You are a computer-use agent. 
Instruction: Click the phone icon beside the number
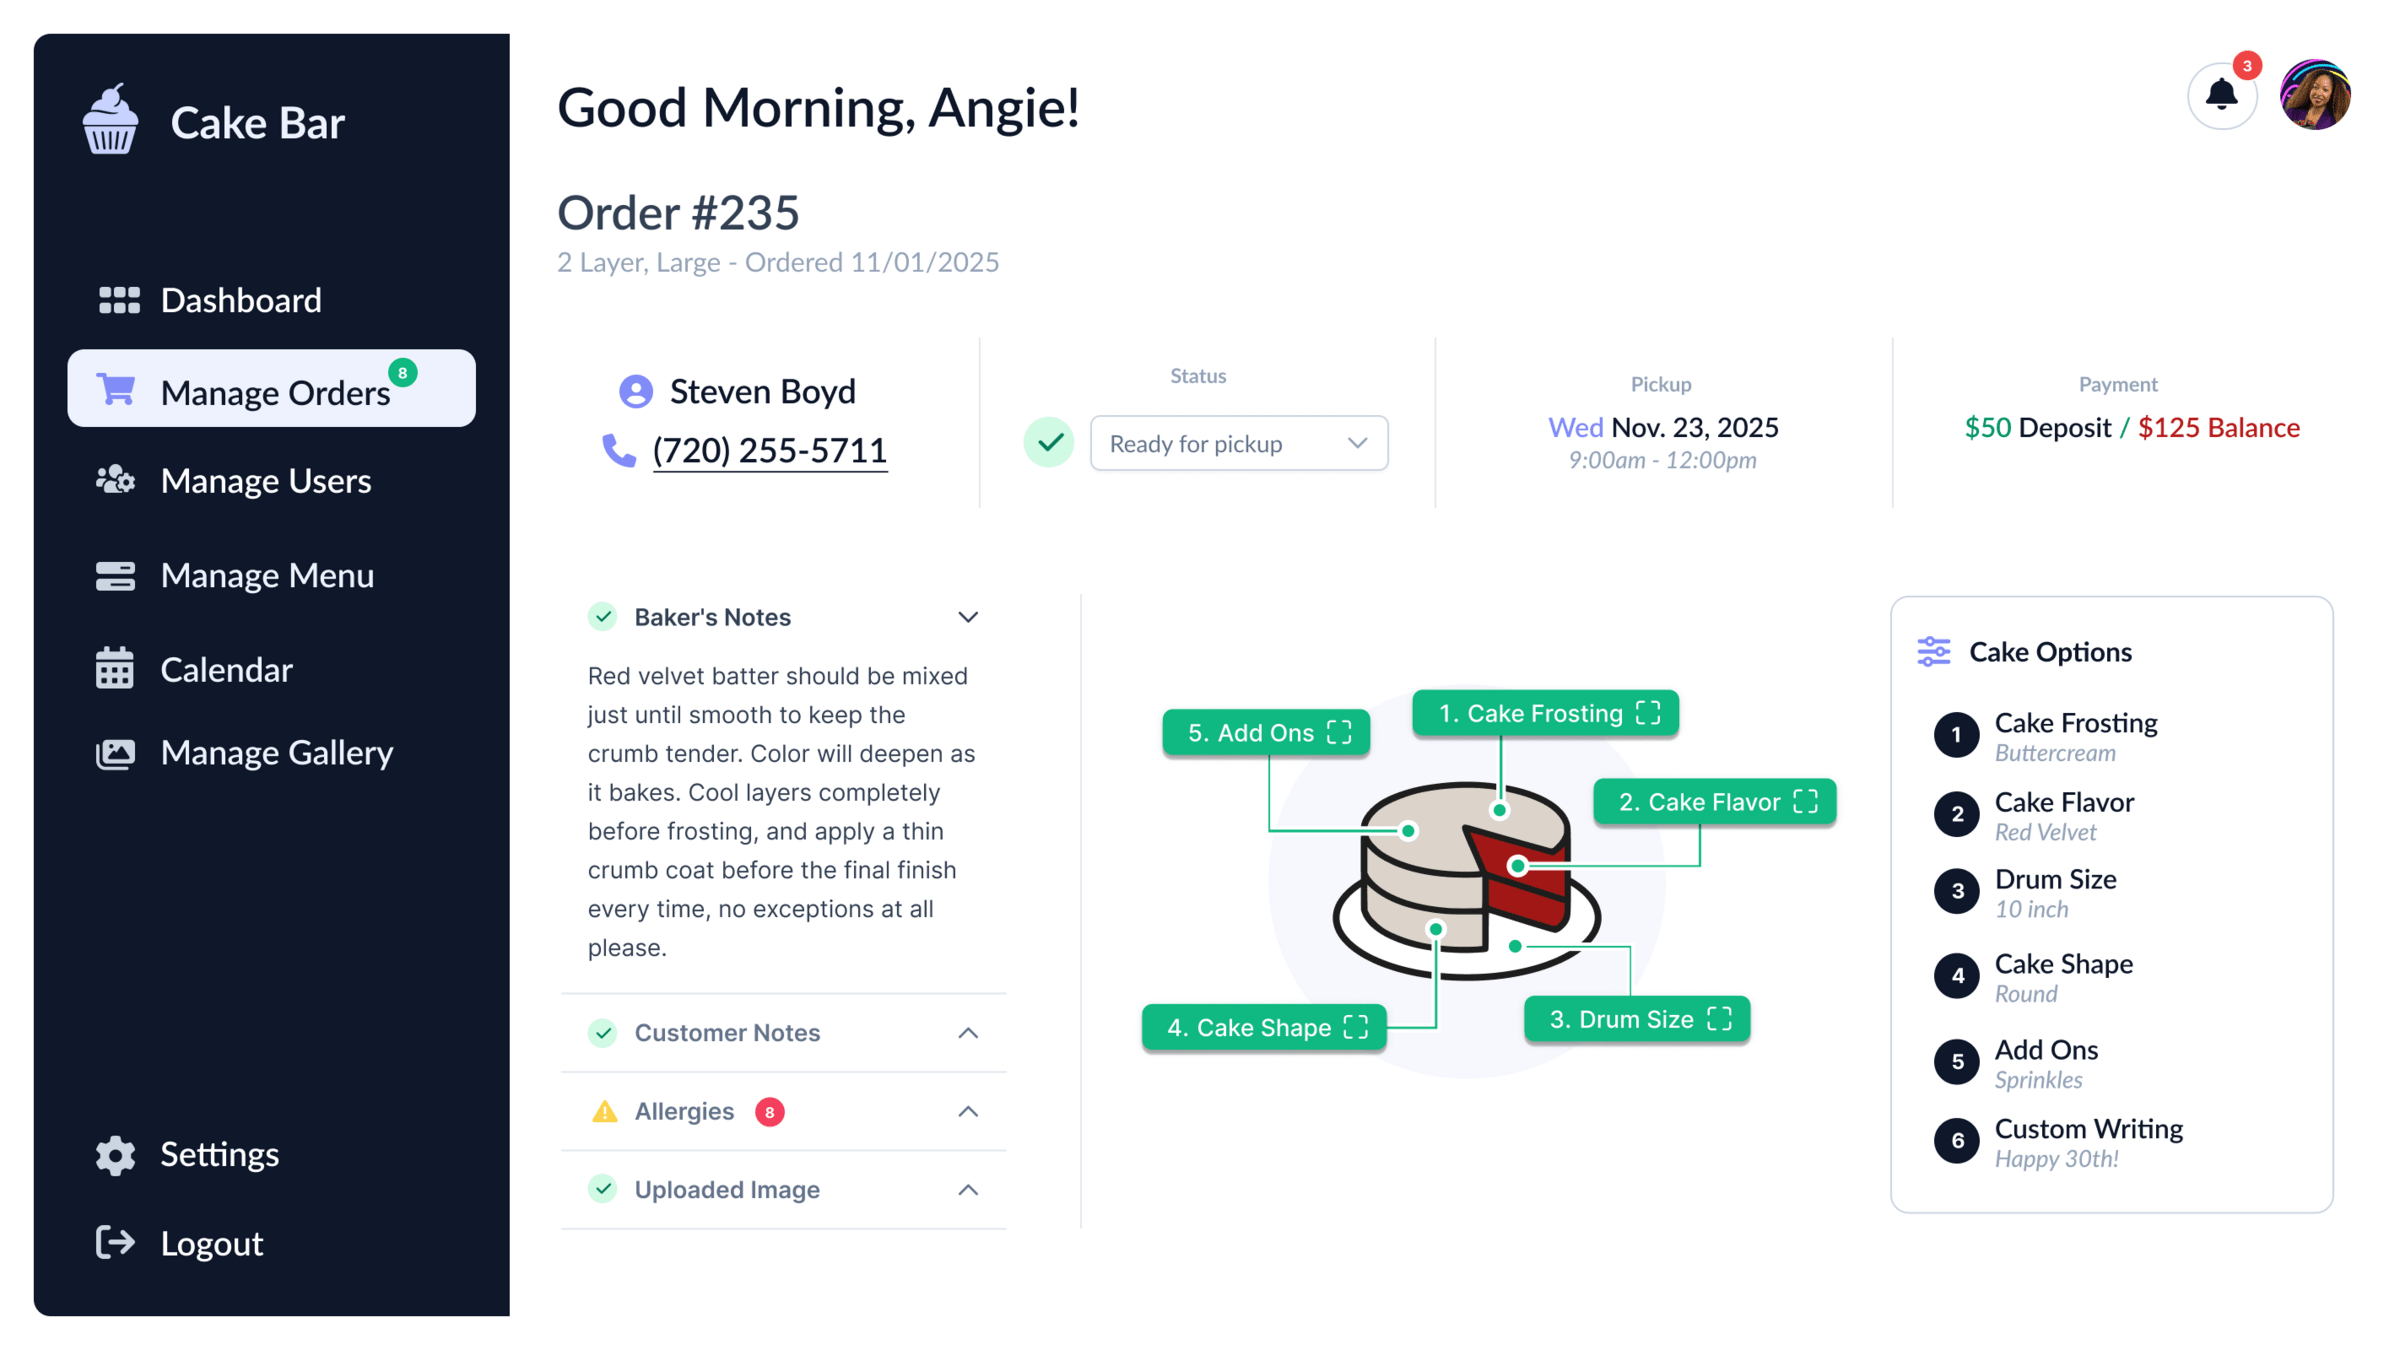(x=619, y=450)
